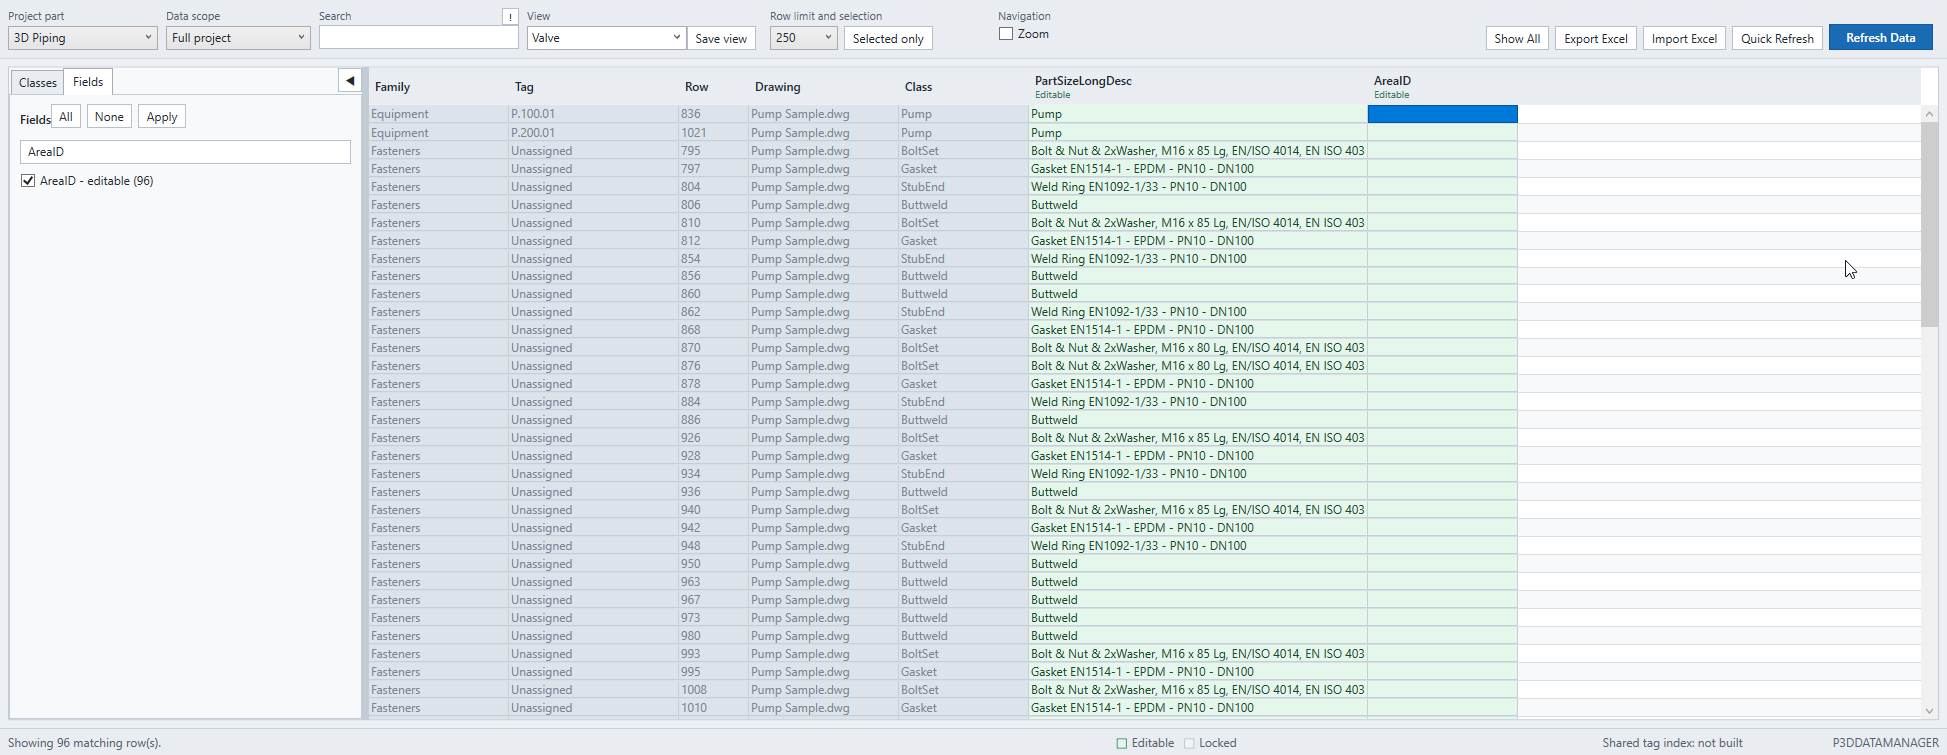1947x755 pixels.
Task: Click the Locked legend swatch
Action: pos(1189,743)
